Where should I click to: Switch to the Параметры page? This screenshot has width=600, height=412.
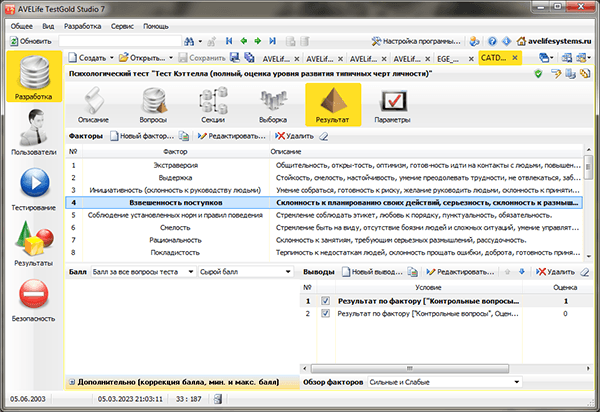393,104
